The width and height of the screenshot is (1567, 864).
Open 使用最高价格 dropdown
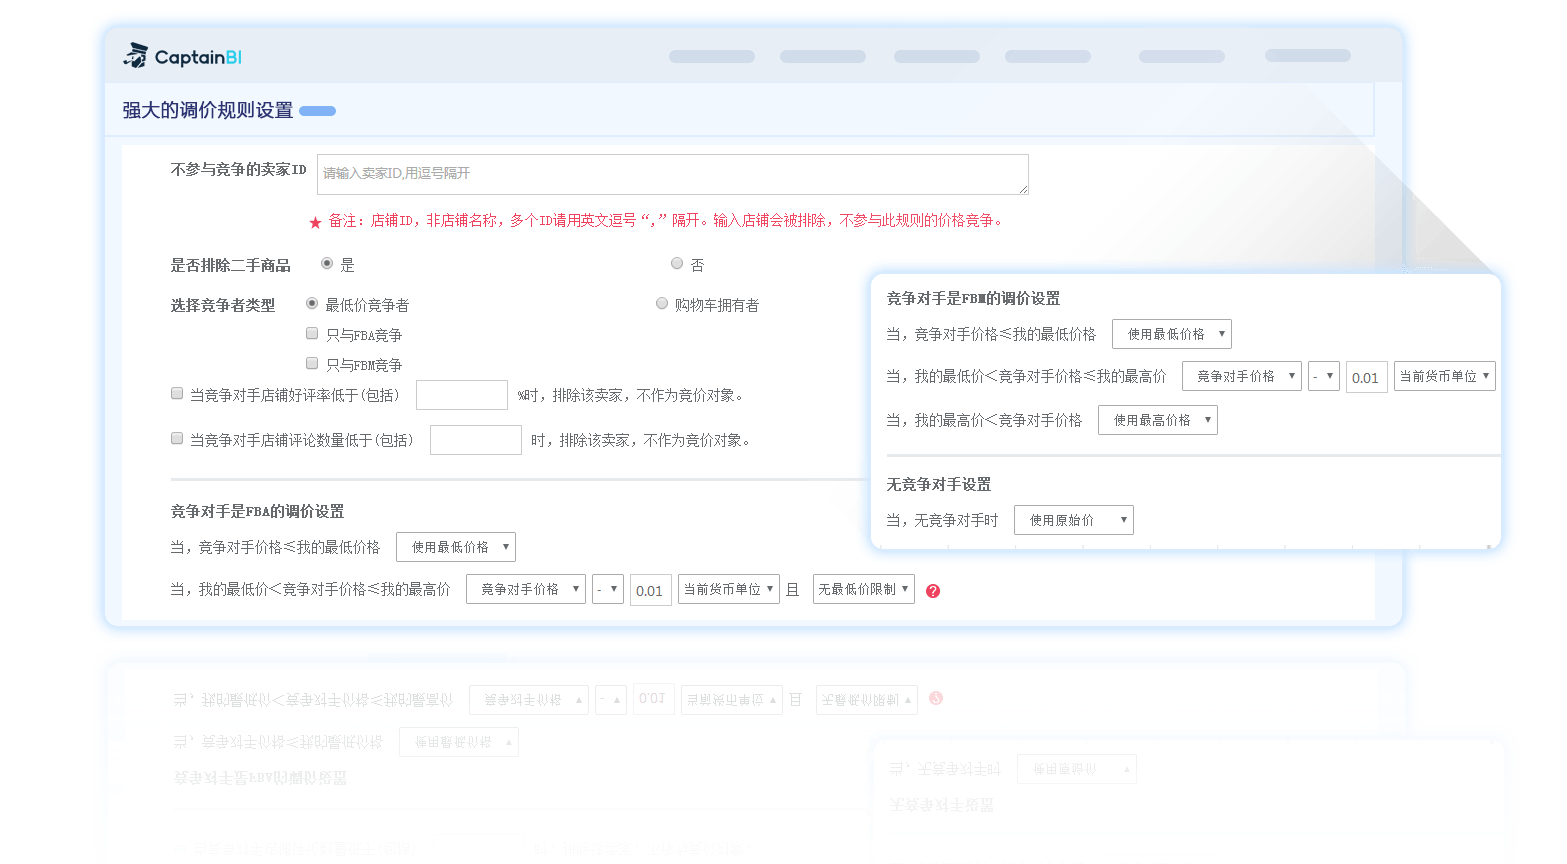[1158, 420]
